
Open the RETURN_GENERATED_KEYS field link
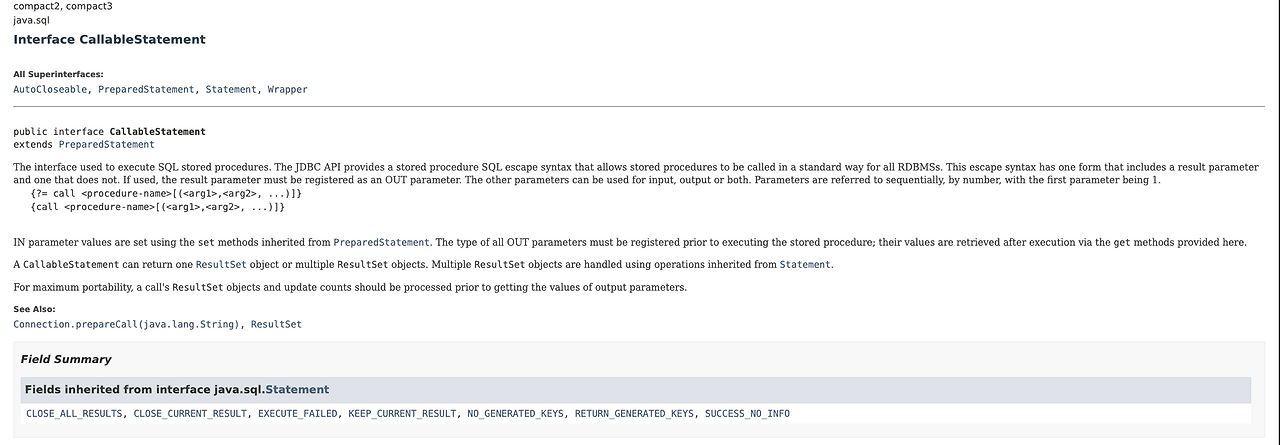[634, 414]
